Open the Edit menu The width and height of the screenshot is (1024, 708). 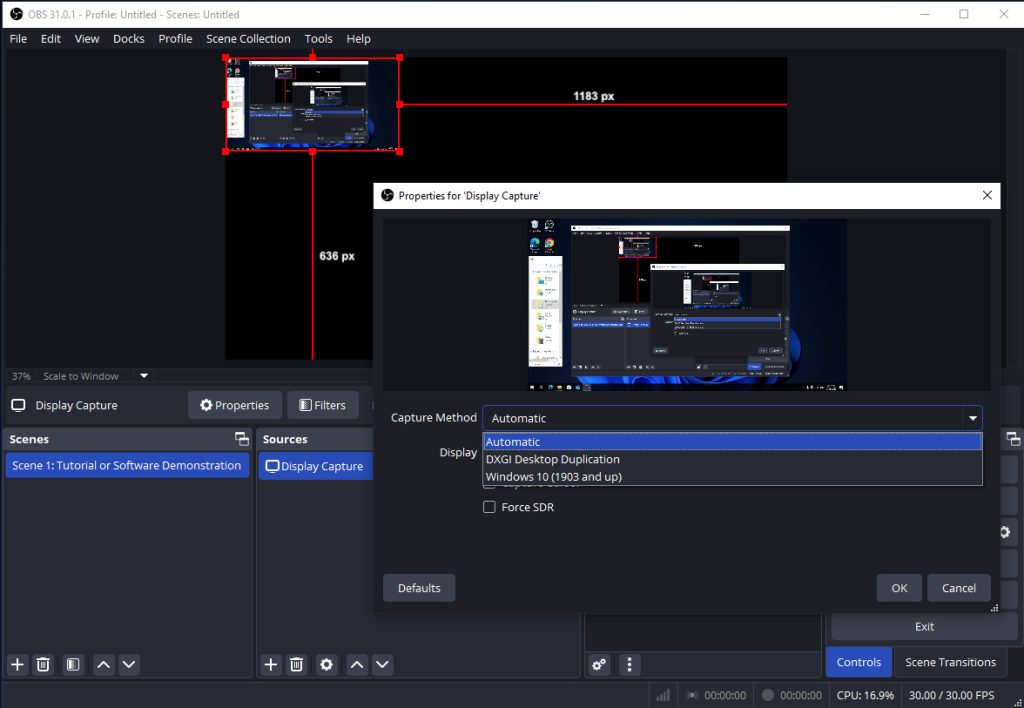tap(50, 39)
